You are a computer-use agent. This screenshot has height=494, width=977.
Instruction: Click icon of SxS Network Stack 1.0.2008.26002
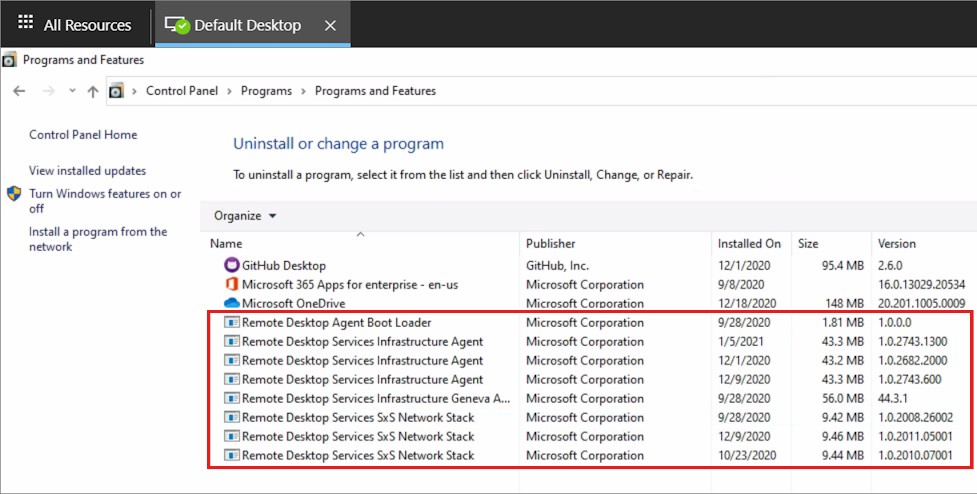coord(231,417)
